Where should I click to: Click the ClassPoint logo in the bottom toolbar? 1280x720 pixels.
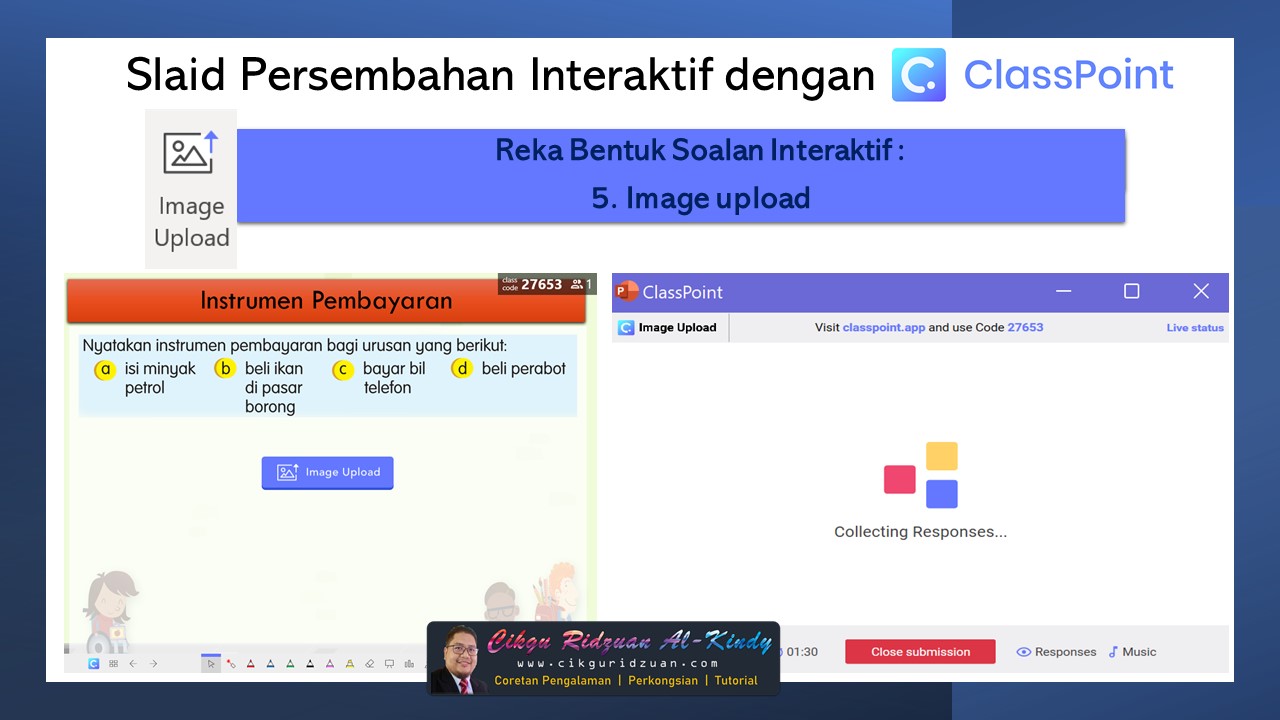tap(92, 663)
